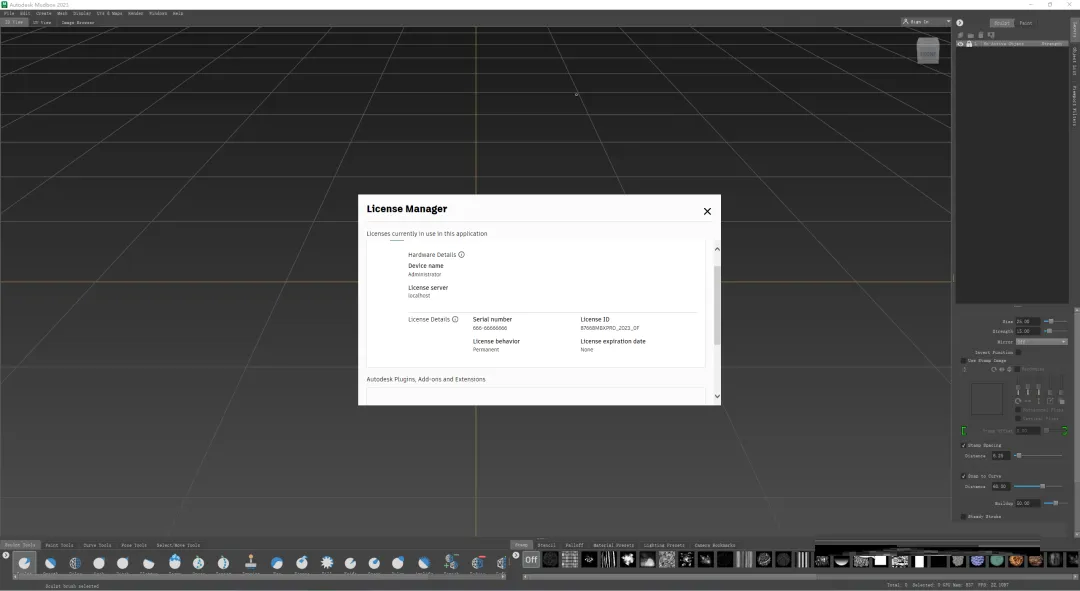Expand sculpt tools tray arrow
1080x591 pixels.
(6, 555)
